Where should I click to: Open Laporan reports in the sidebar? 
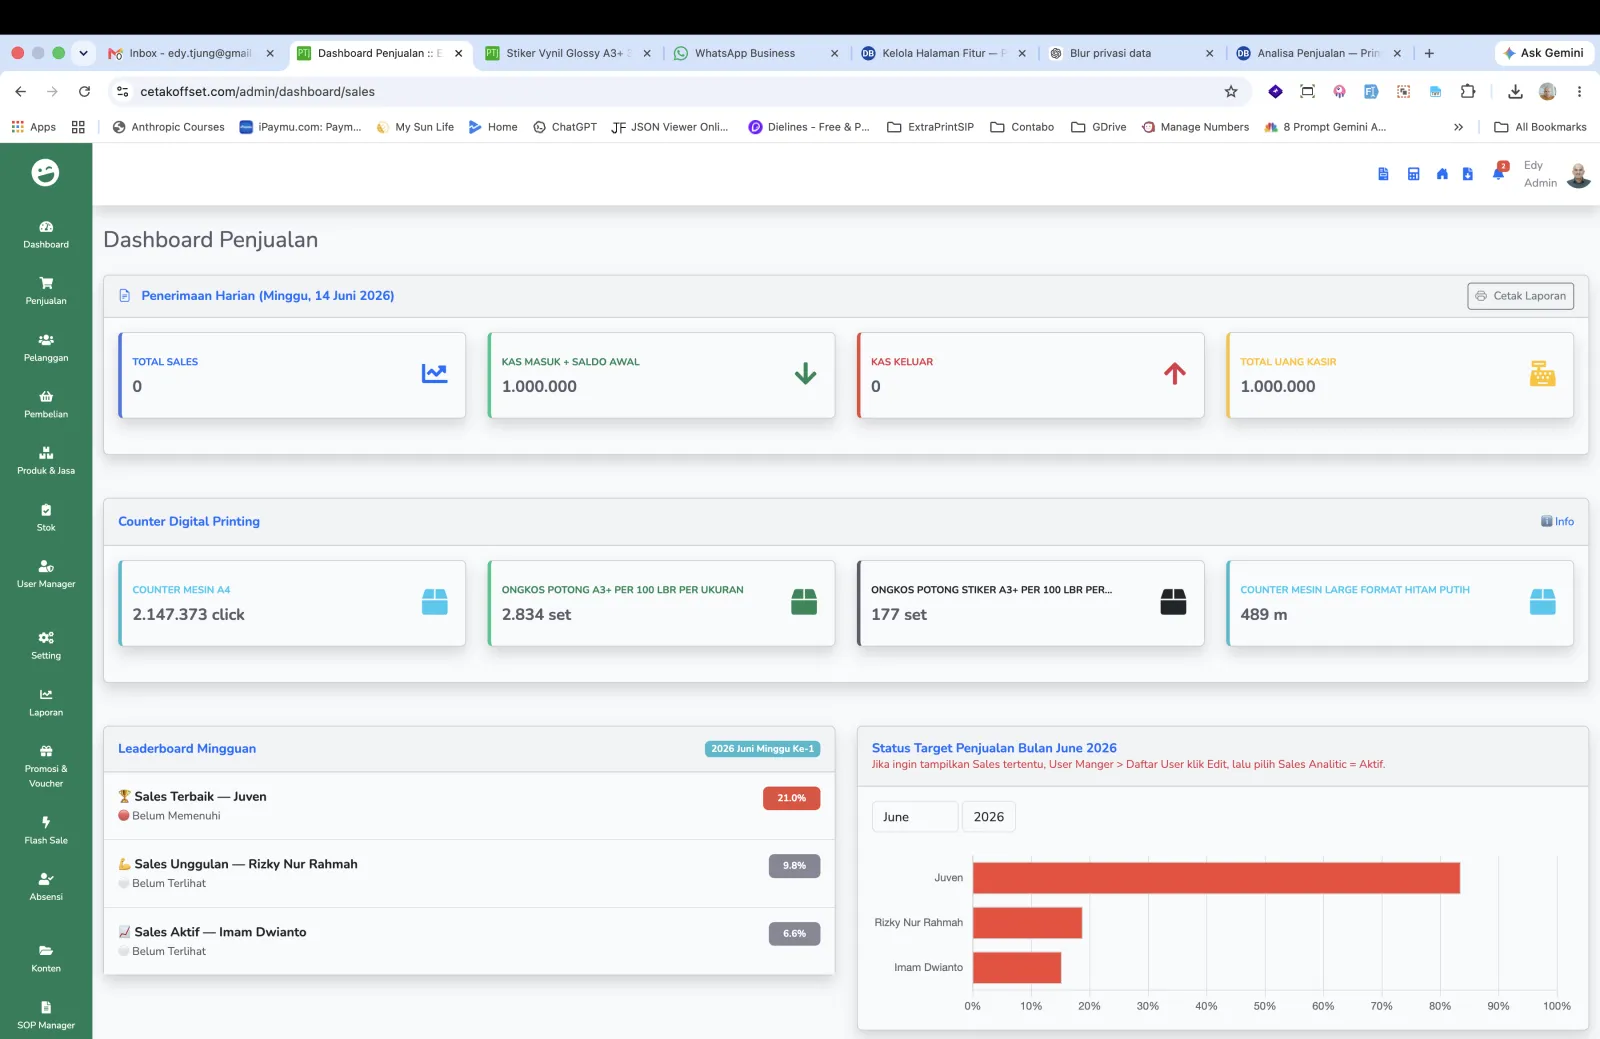46,703
